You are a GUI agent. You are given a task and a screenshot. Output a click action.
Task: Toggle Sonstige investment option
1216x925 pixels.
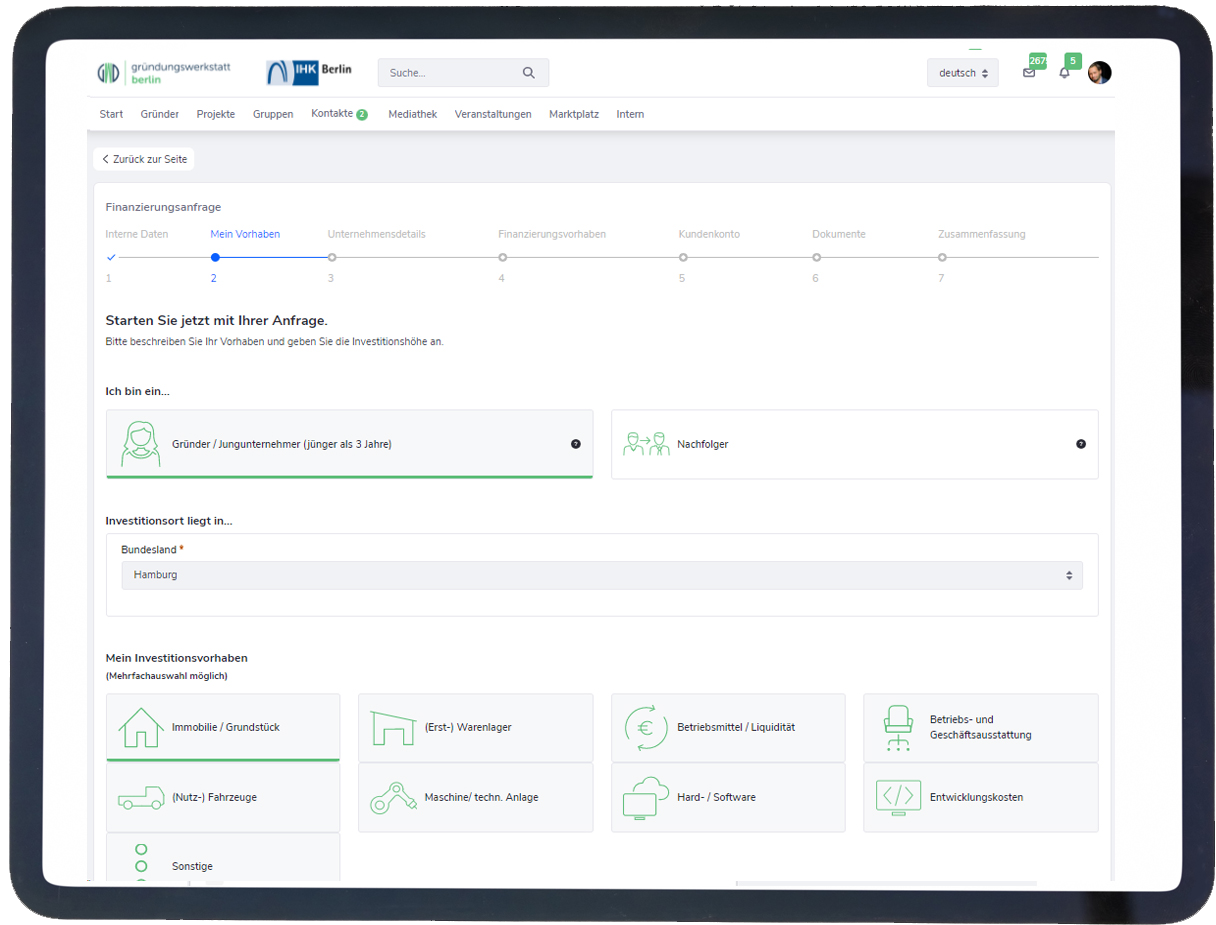point(223,858)
